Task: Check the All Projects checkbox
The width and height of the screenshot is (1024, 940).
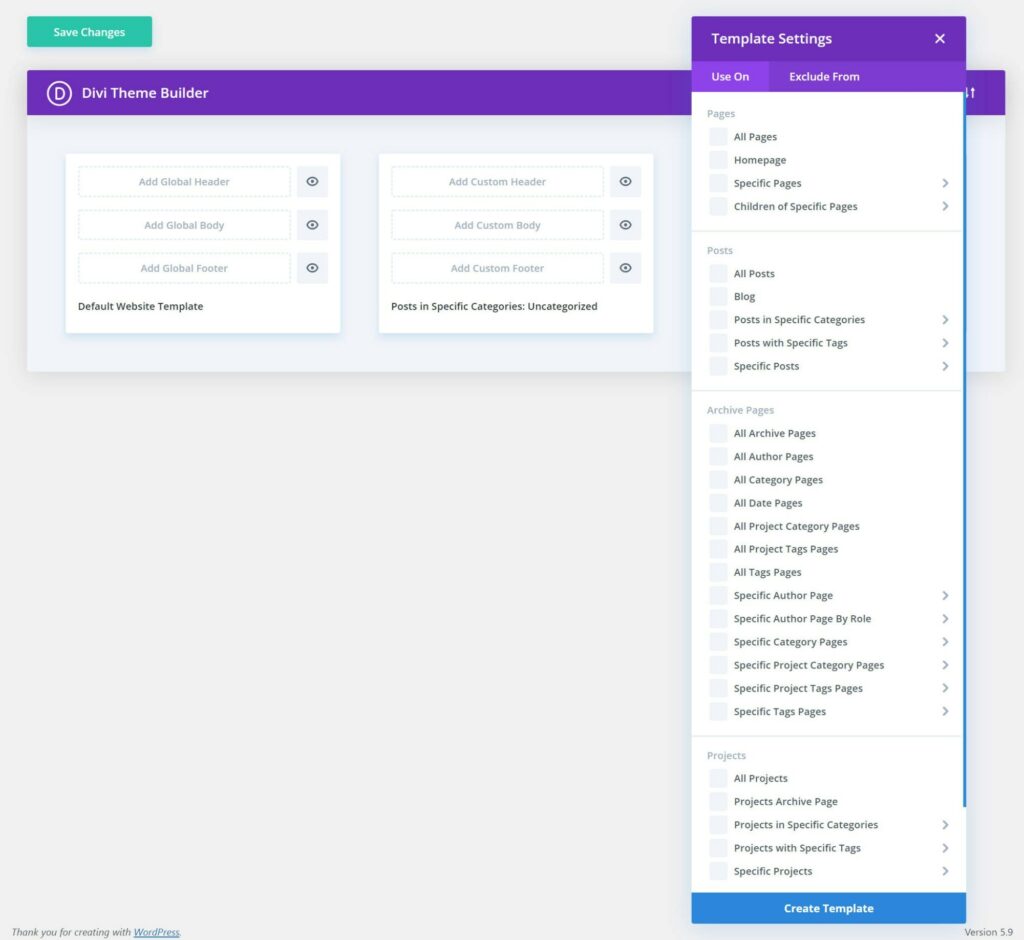Action: [718, 778]
